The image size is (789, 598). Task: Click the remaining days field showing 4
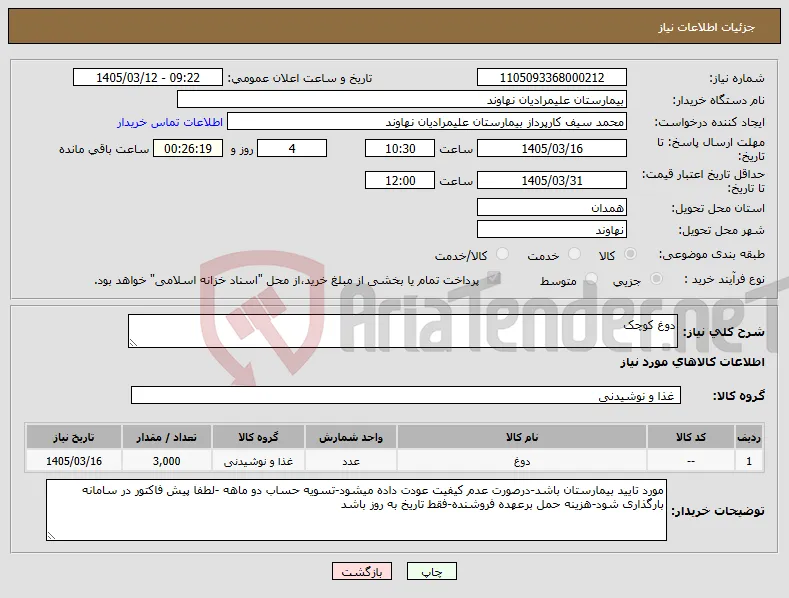[x=292, y=148]
